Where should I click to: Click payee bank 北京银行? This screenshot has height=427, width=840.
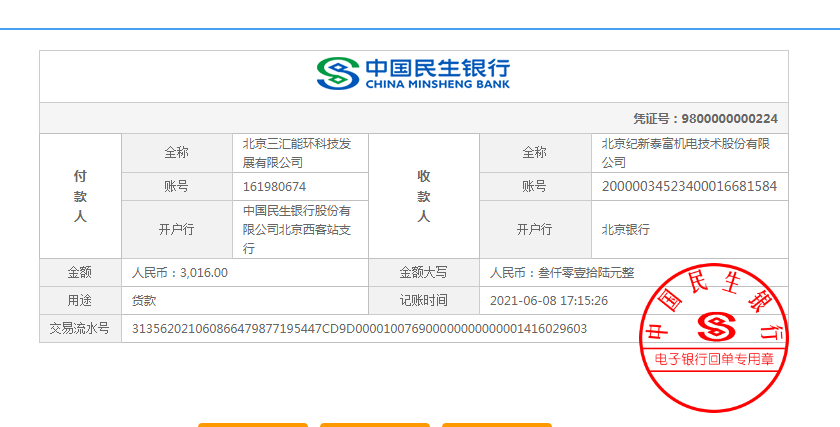click(x=625, y=229)
